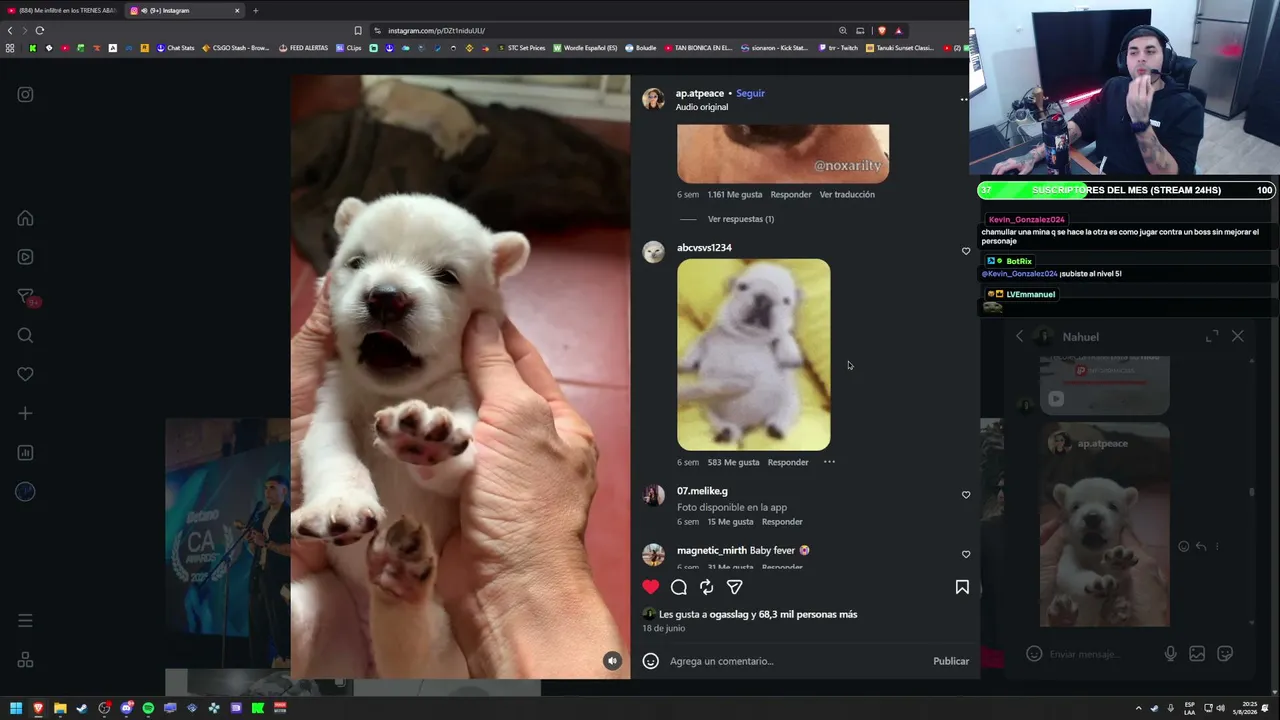Open emoji picker beside comment field
The width and height of the screenshot is (1280, 720).
(651, 661)
